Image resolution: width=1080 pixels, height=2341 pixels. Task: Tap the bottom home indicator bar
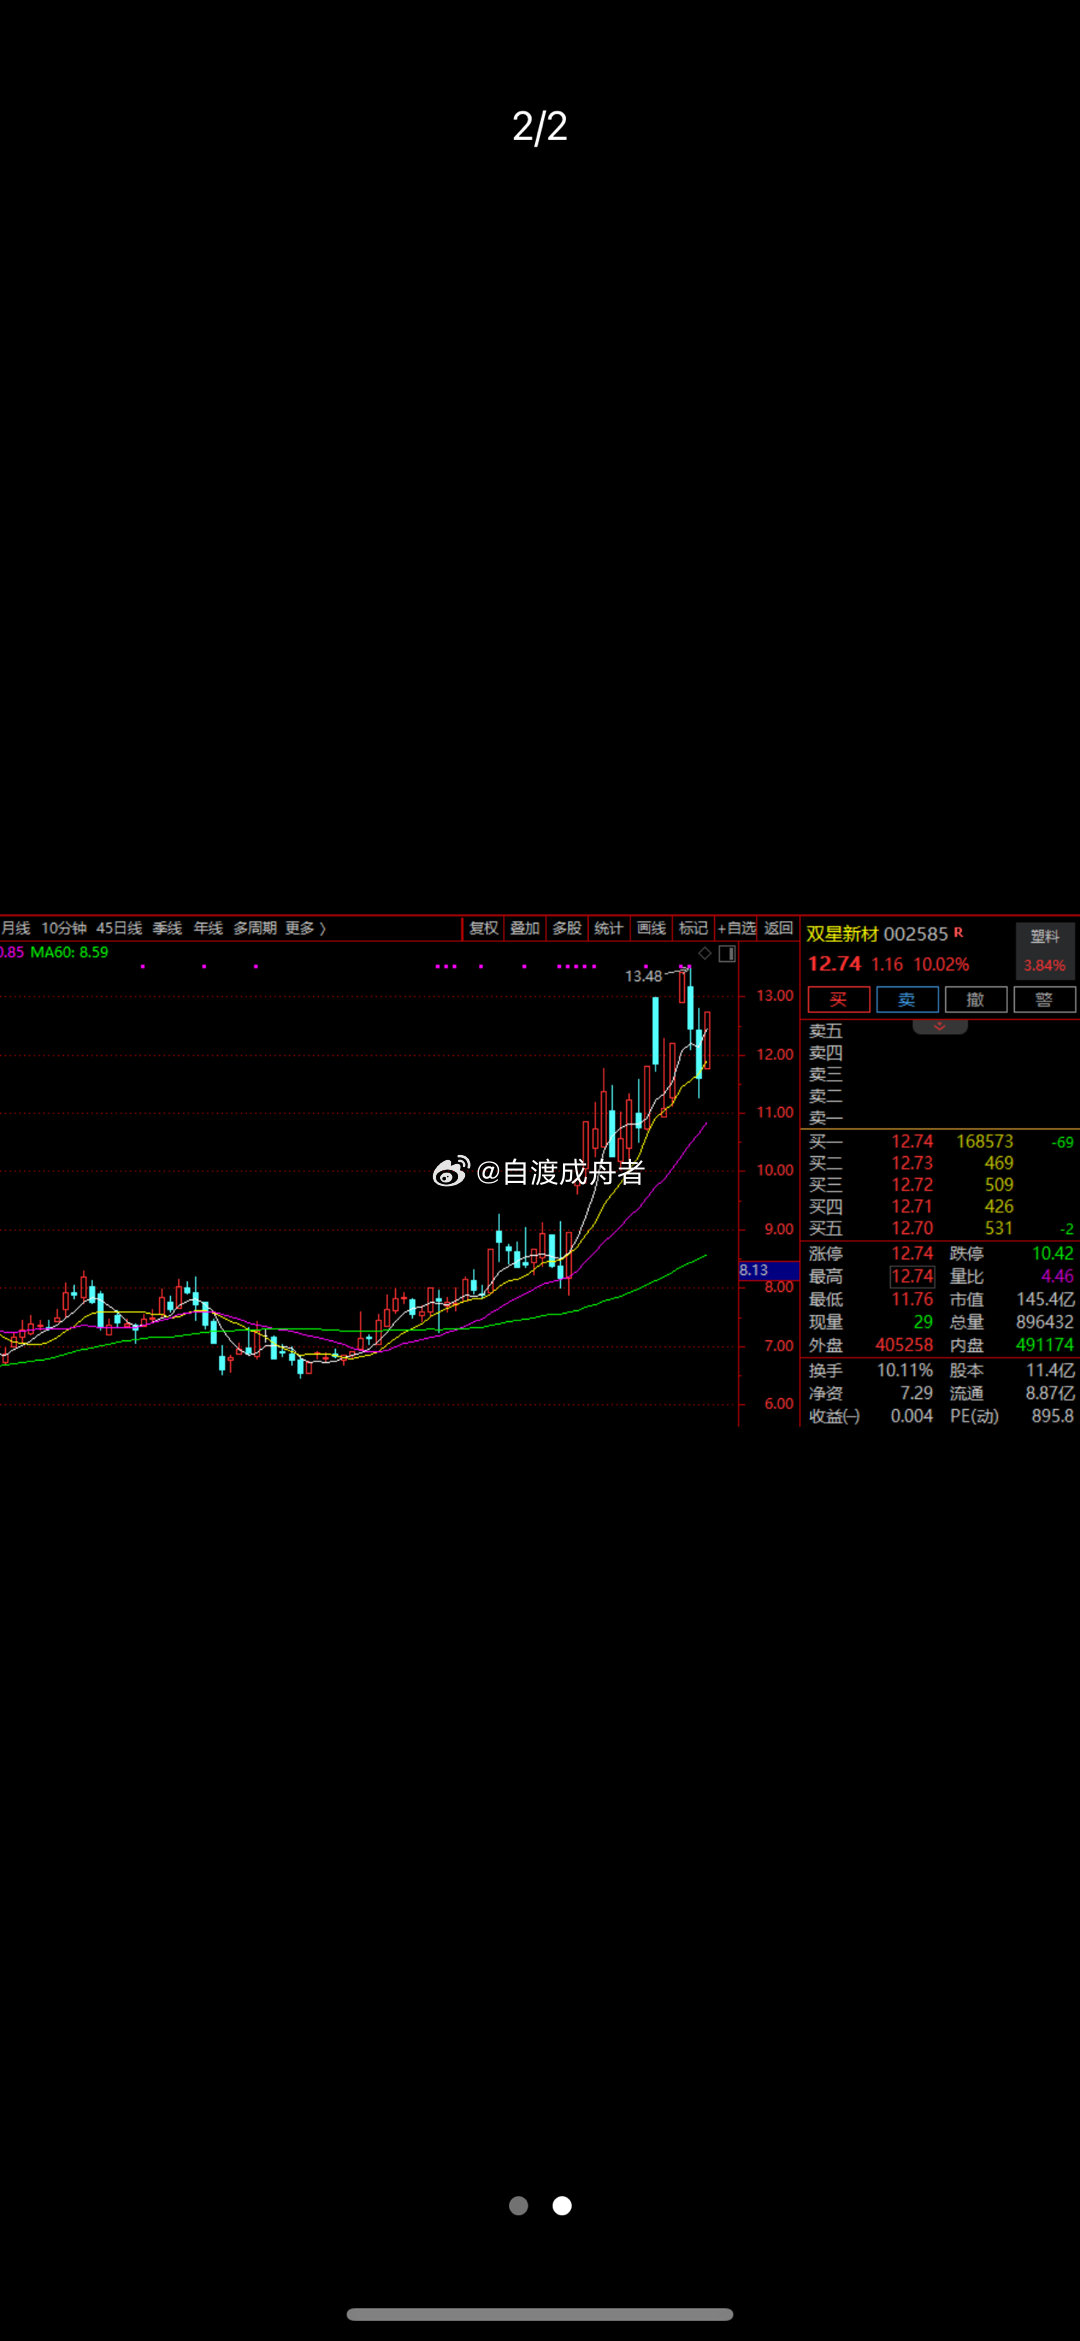tap(540, 2314)
